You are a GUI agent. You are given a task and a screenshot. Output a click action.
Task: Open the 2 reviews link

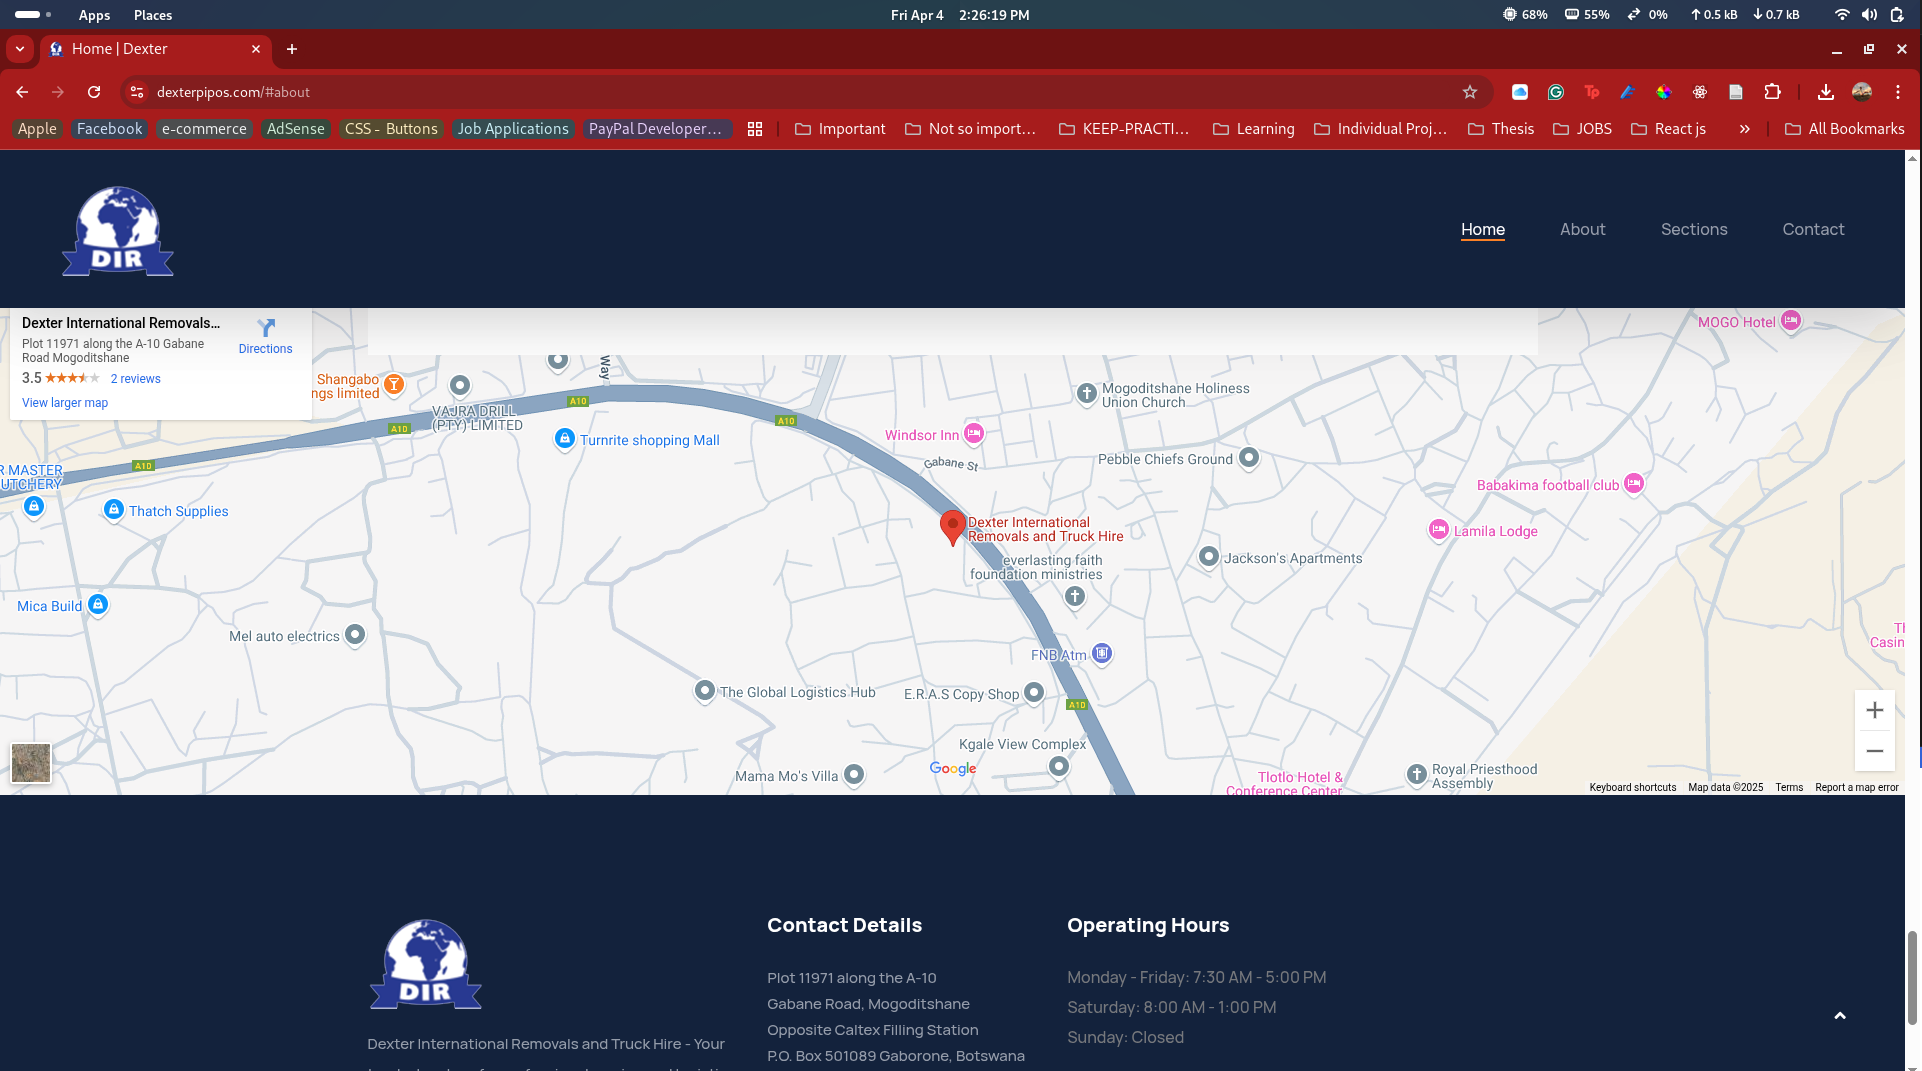[135, 379]
